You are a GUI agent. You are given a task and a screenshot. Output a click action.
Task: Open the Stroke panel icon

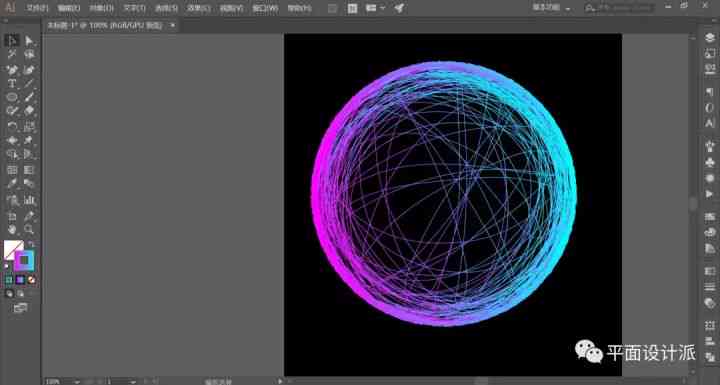(710, 287)
